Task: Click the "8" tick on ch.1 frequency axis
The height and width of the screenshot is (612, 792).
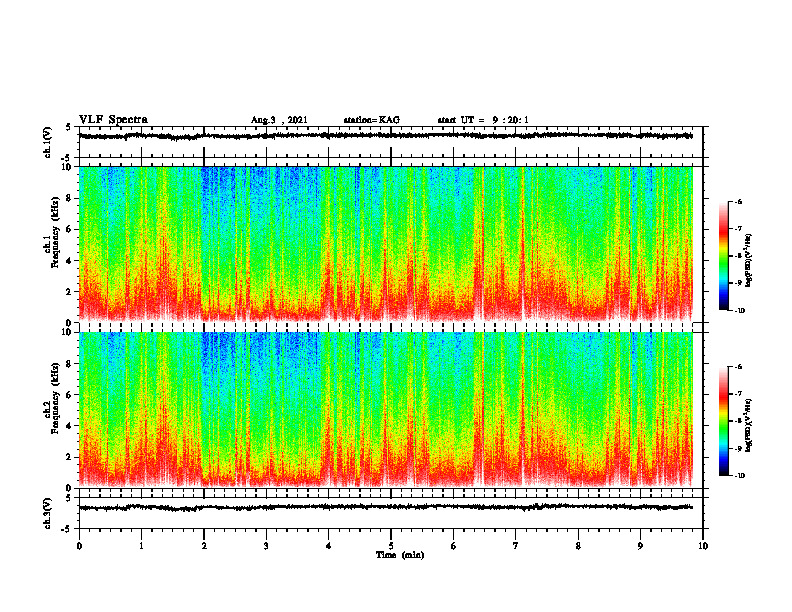Action: pos(69,198)
